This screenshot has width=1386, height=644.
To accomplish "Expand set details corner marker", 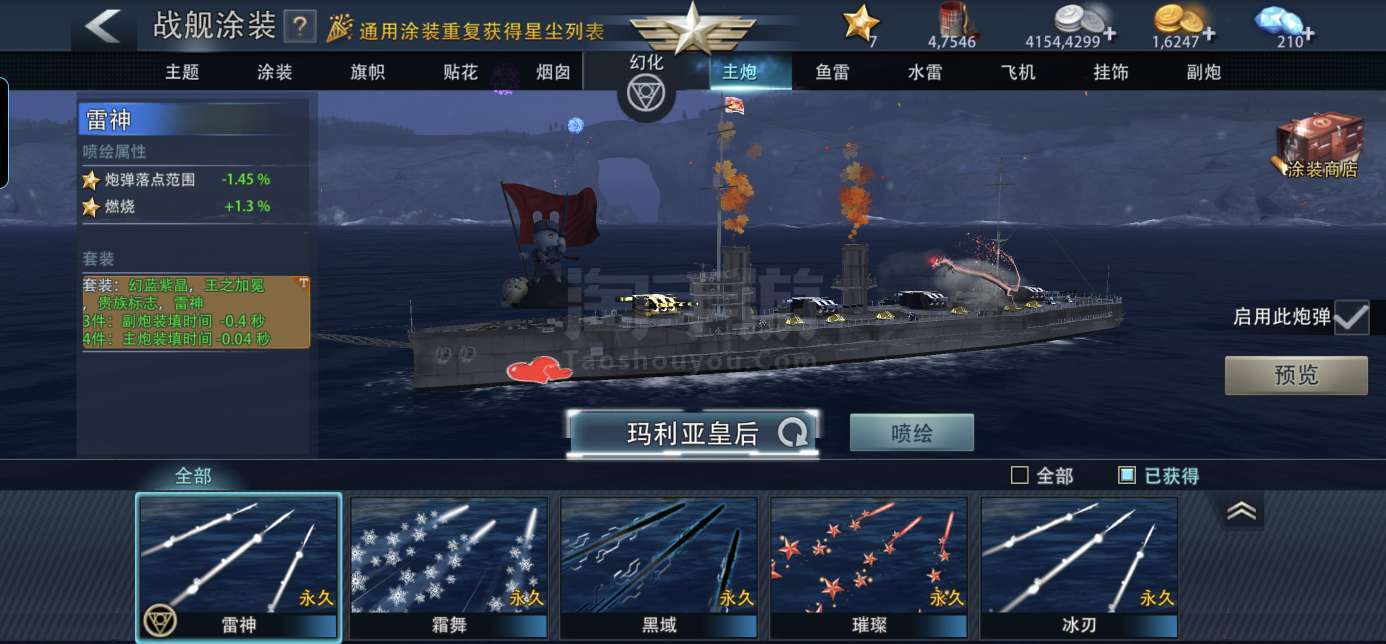I will coord(303,284).
